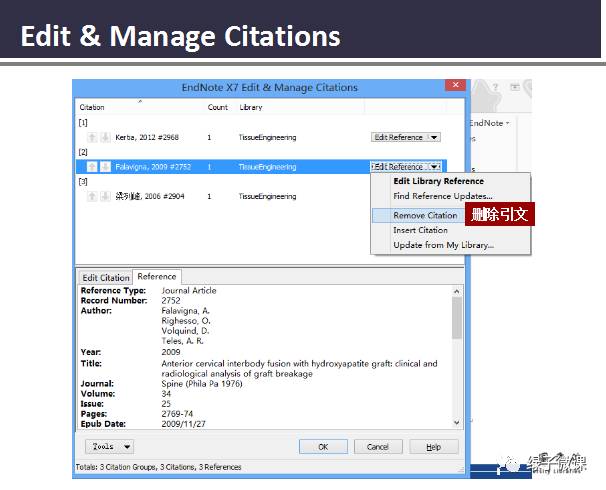Select Falavigna, 2009 #2752 citation row
606x490 pixels.
(261, 167)
